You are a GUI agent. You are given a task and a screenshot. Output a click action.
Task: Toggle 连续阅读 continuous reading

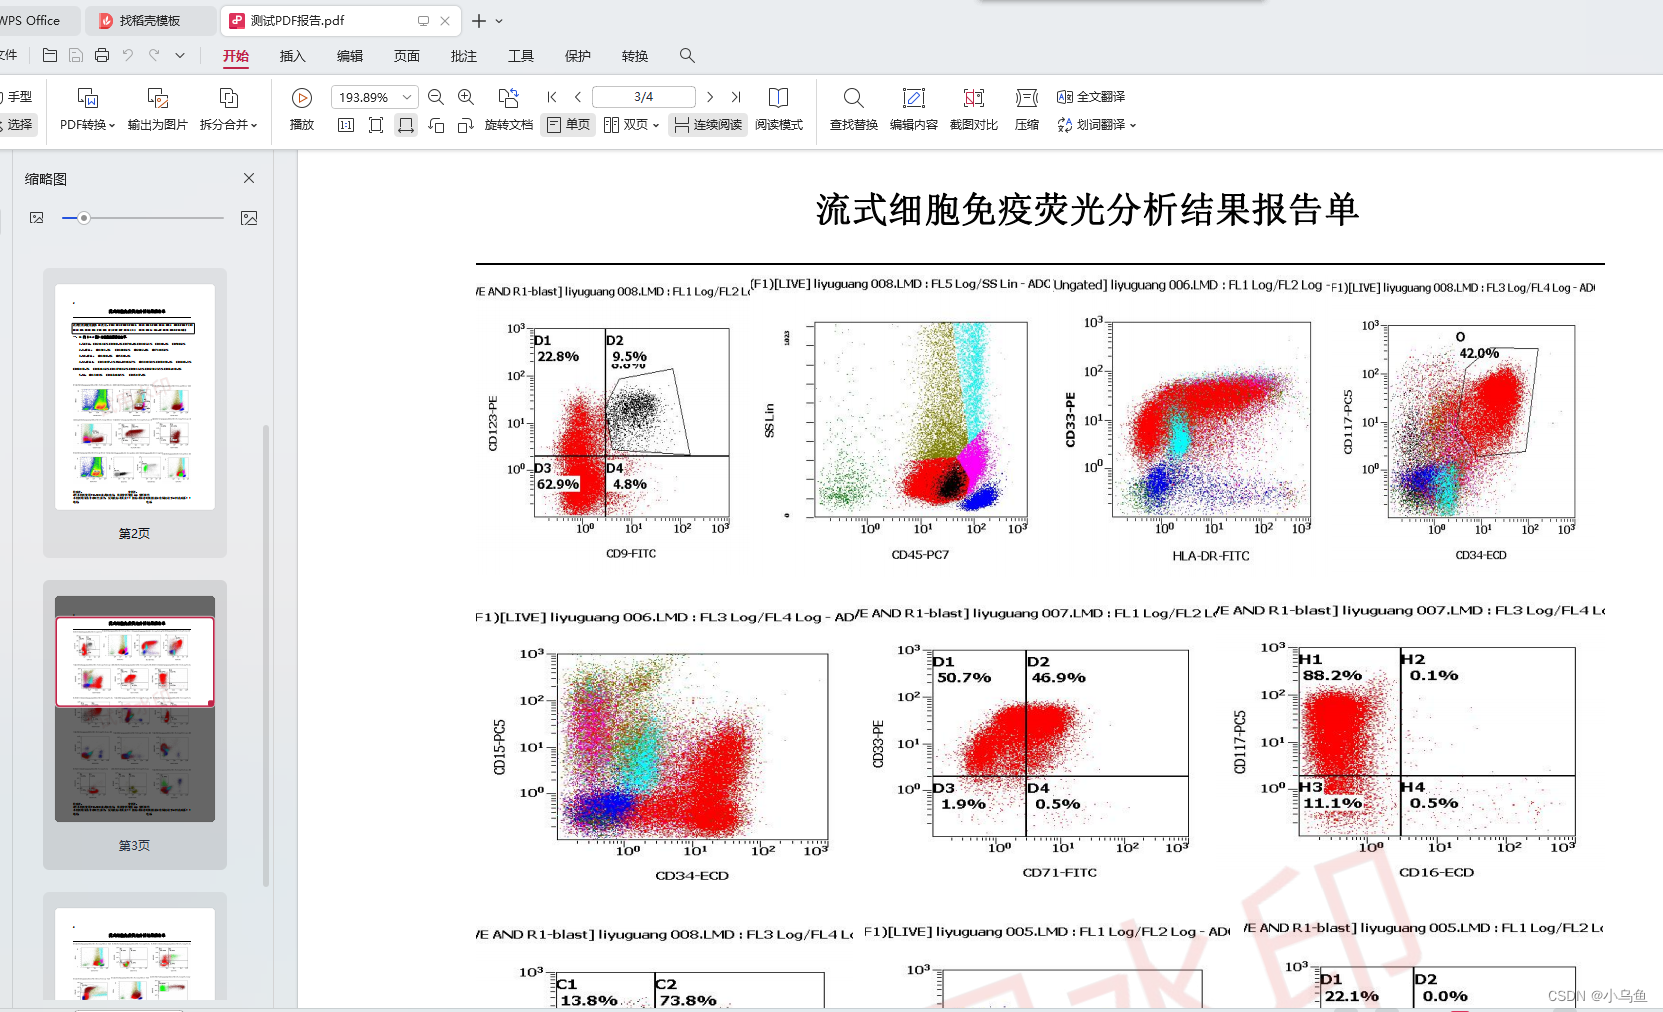tap(708, 125)
